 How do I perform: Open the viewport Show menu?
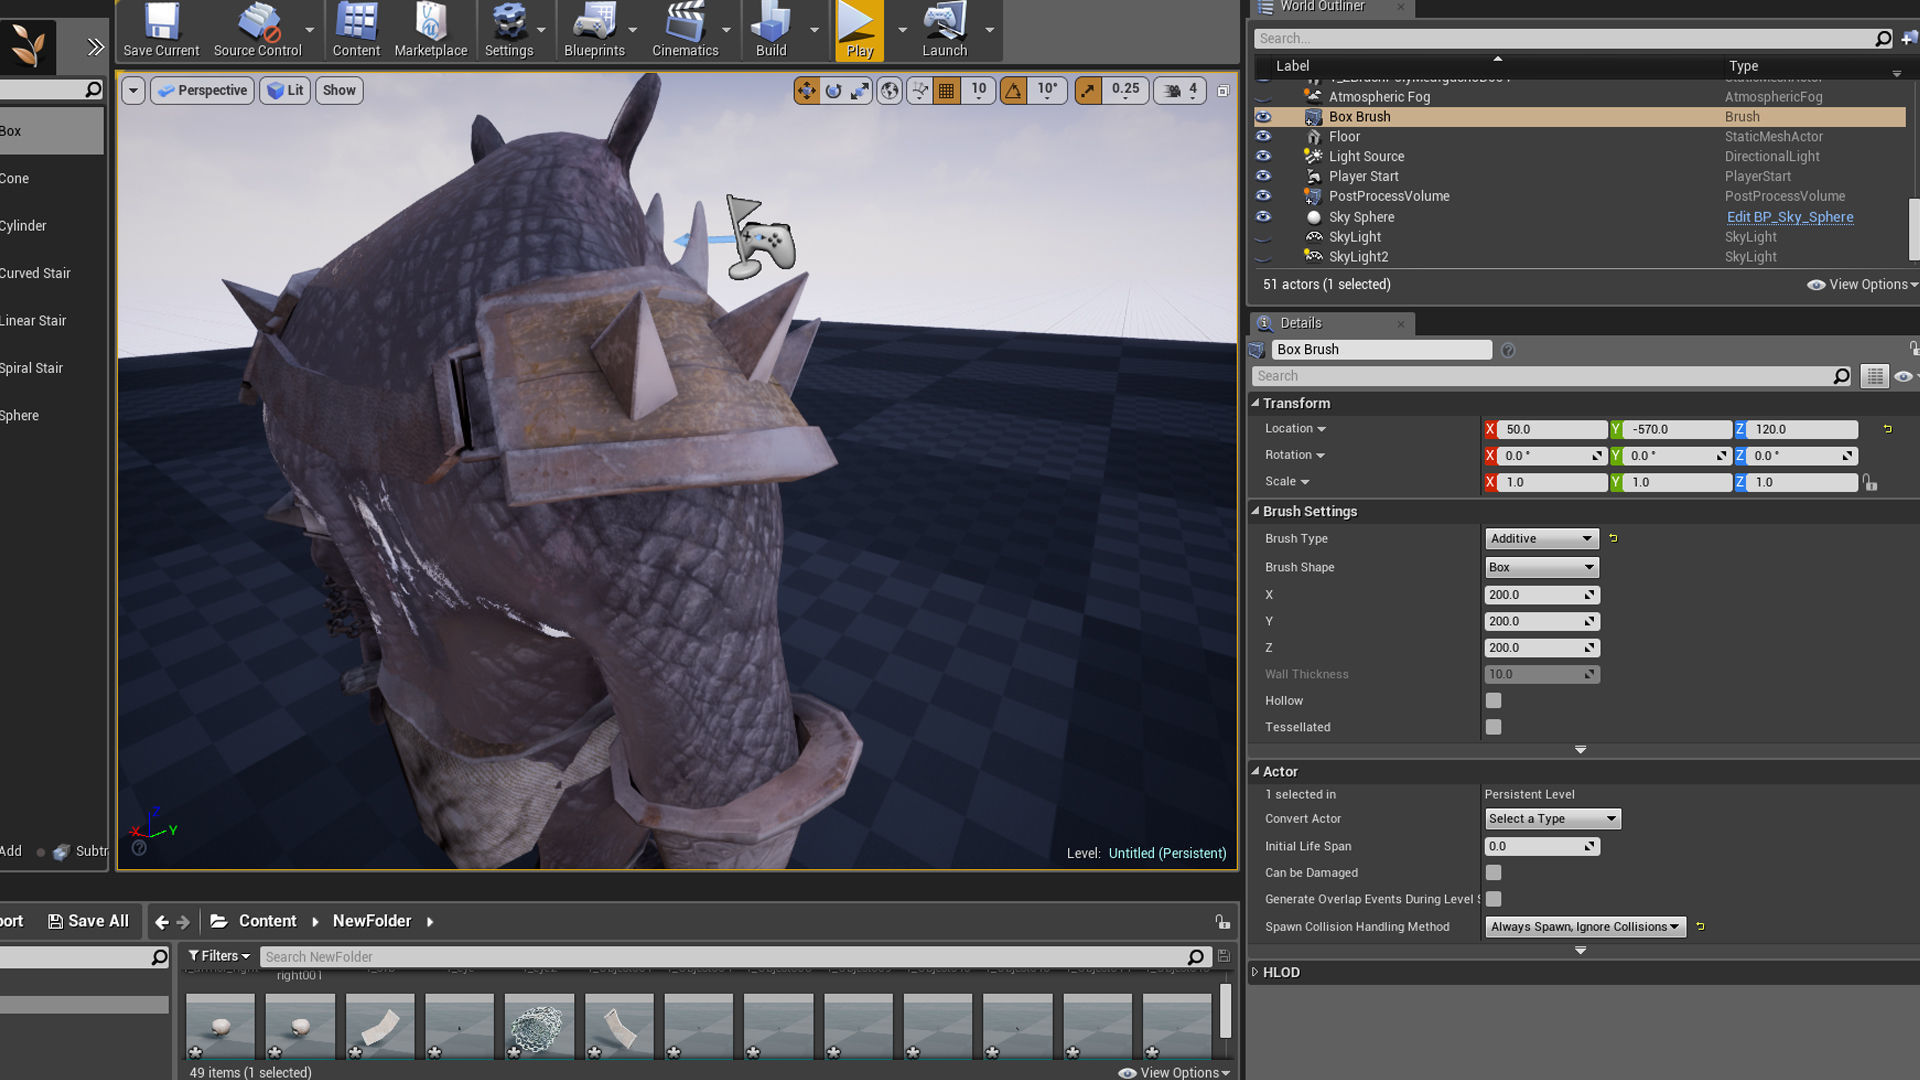pyautogui.click(x=339, y=90)
